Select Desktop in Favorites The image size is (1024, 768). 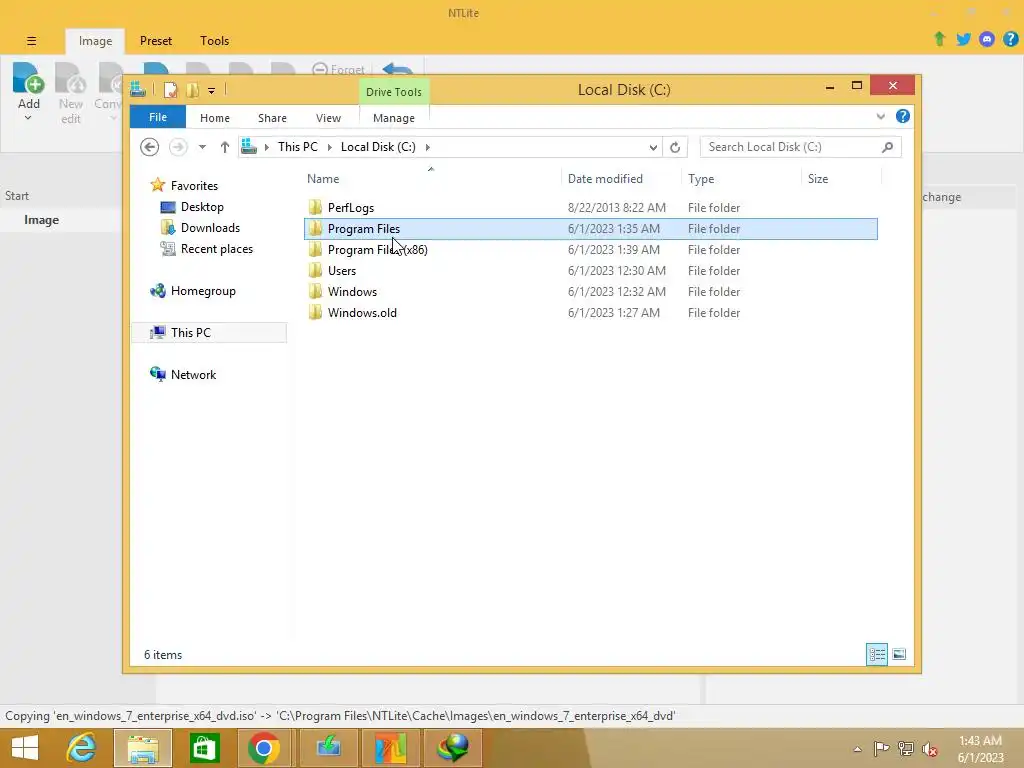[x=202, y=207]
